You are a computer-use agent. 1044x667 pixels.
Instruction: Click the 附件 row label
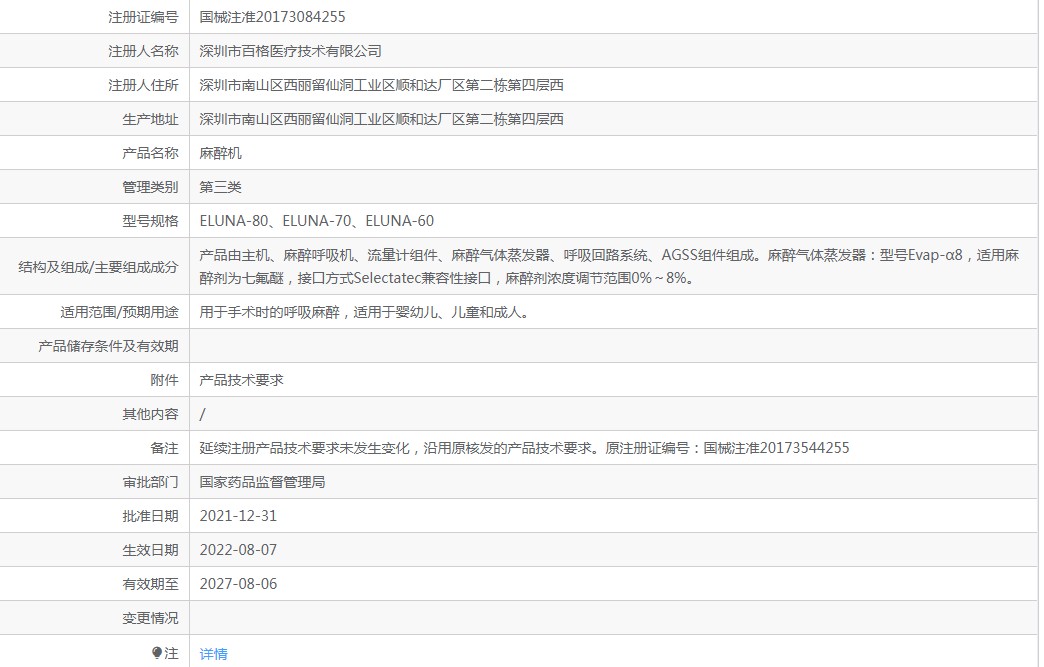[x=164, y=380]
